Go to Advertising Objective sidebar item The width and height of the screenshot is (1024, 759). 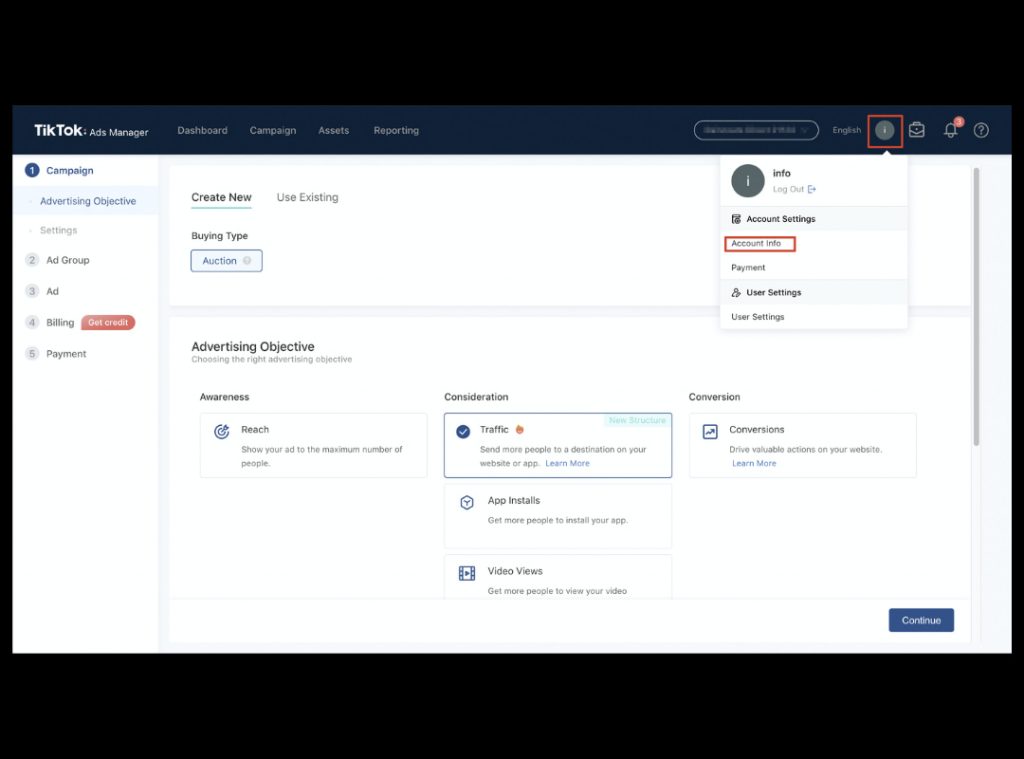pos(88,201)
